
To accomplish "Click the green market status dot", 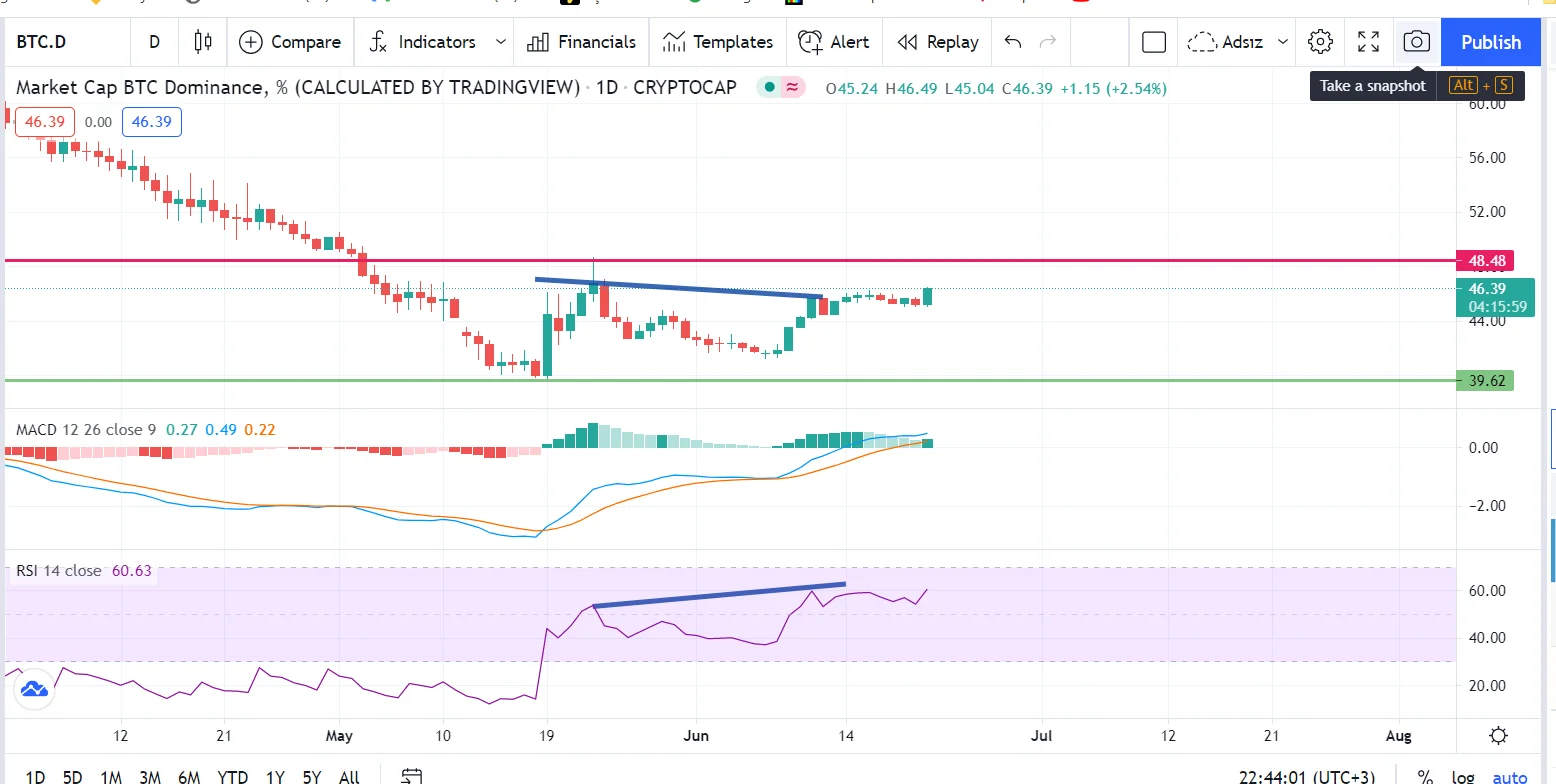I will tap(769, 87).
